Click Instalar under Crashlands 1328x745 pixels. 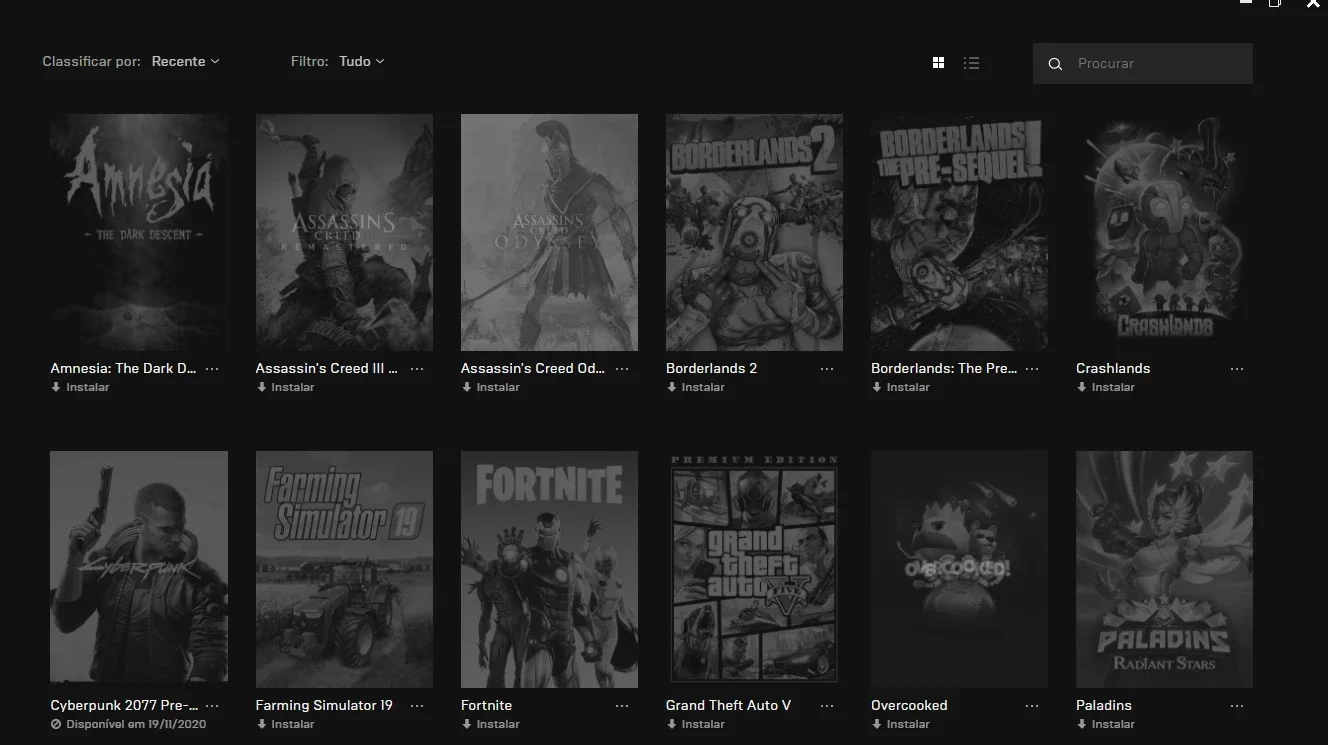tap(1105, 387)
